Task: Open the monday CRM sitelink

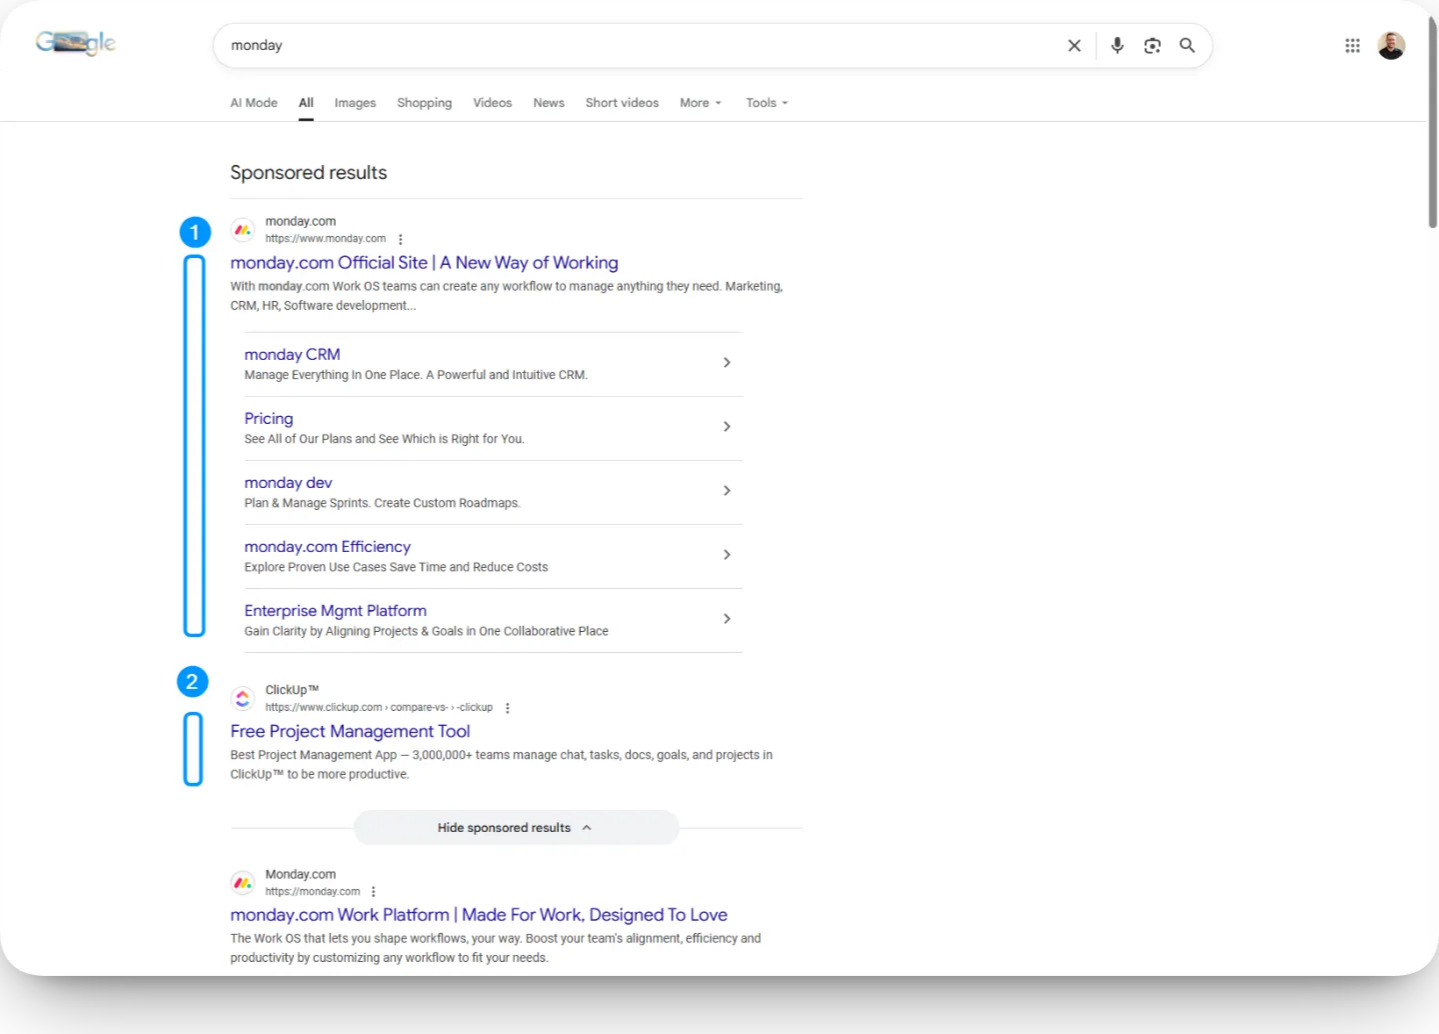Action: point(292,355)
